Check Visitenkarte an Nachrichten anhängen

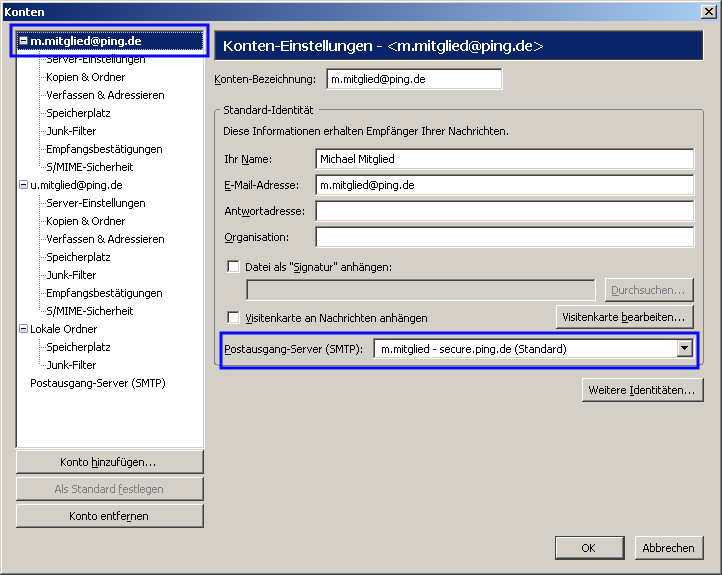(234, 318)
